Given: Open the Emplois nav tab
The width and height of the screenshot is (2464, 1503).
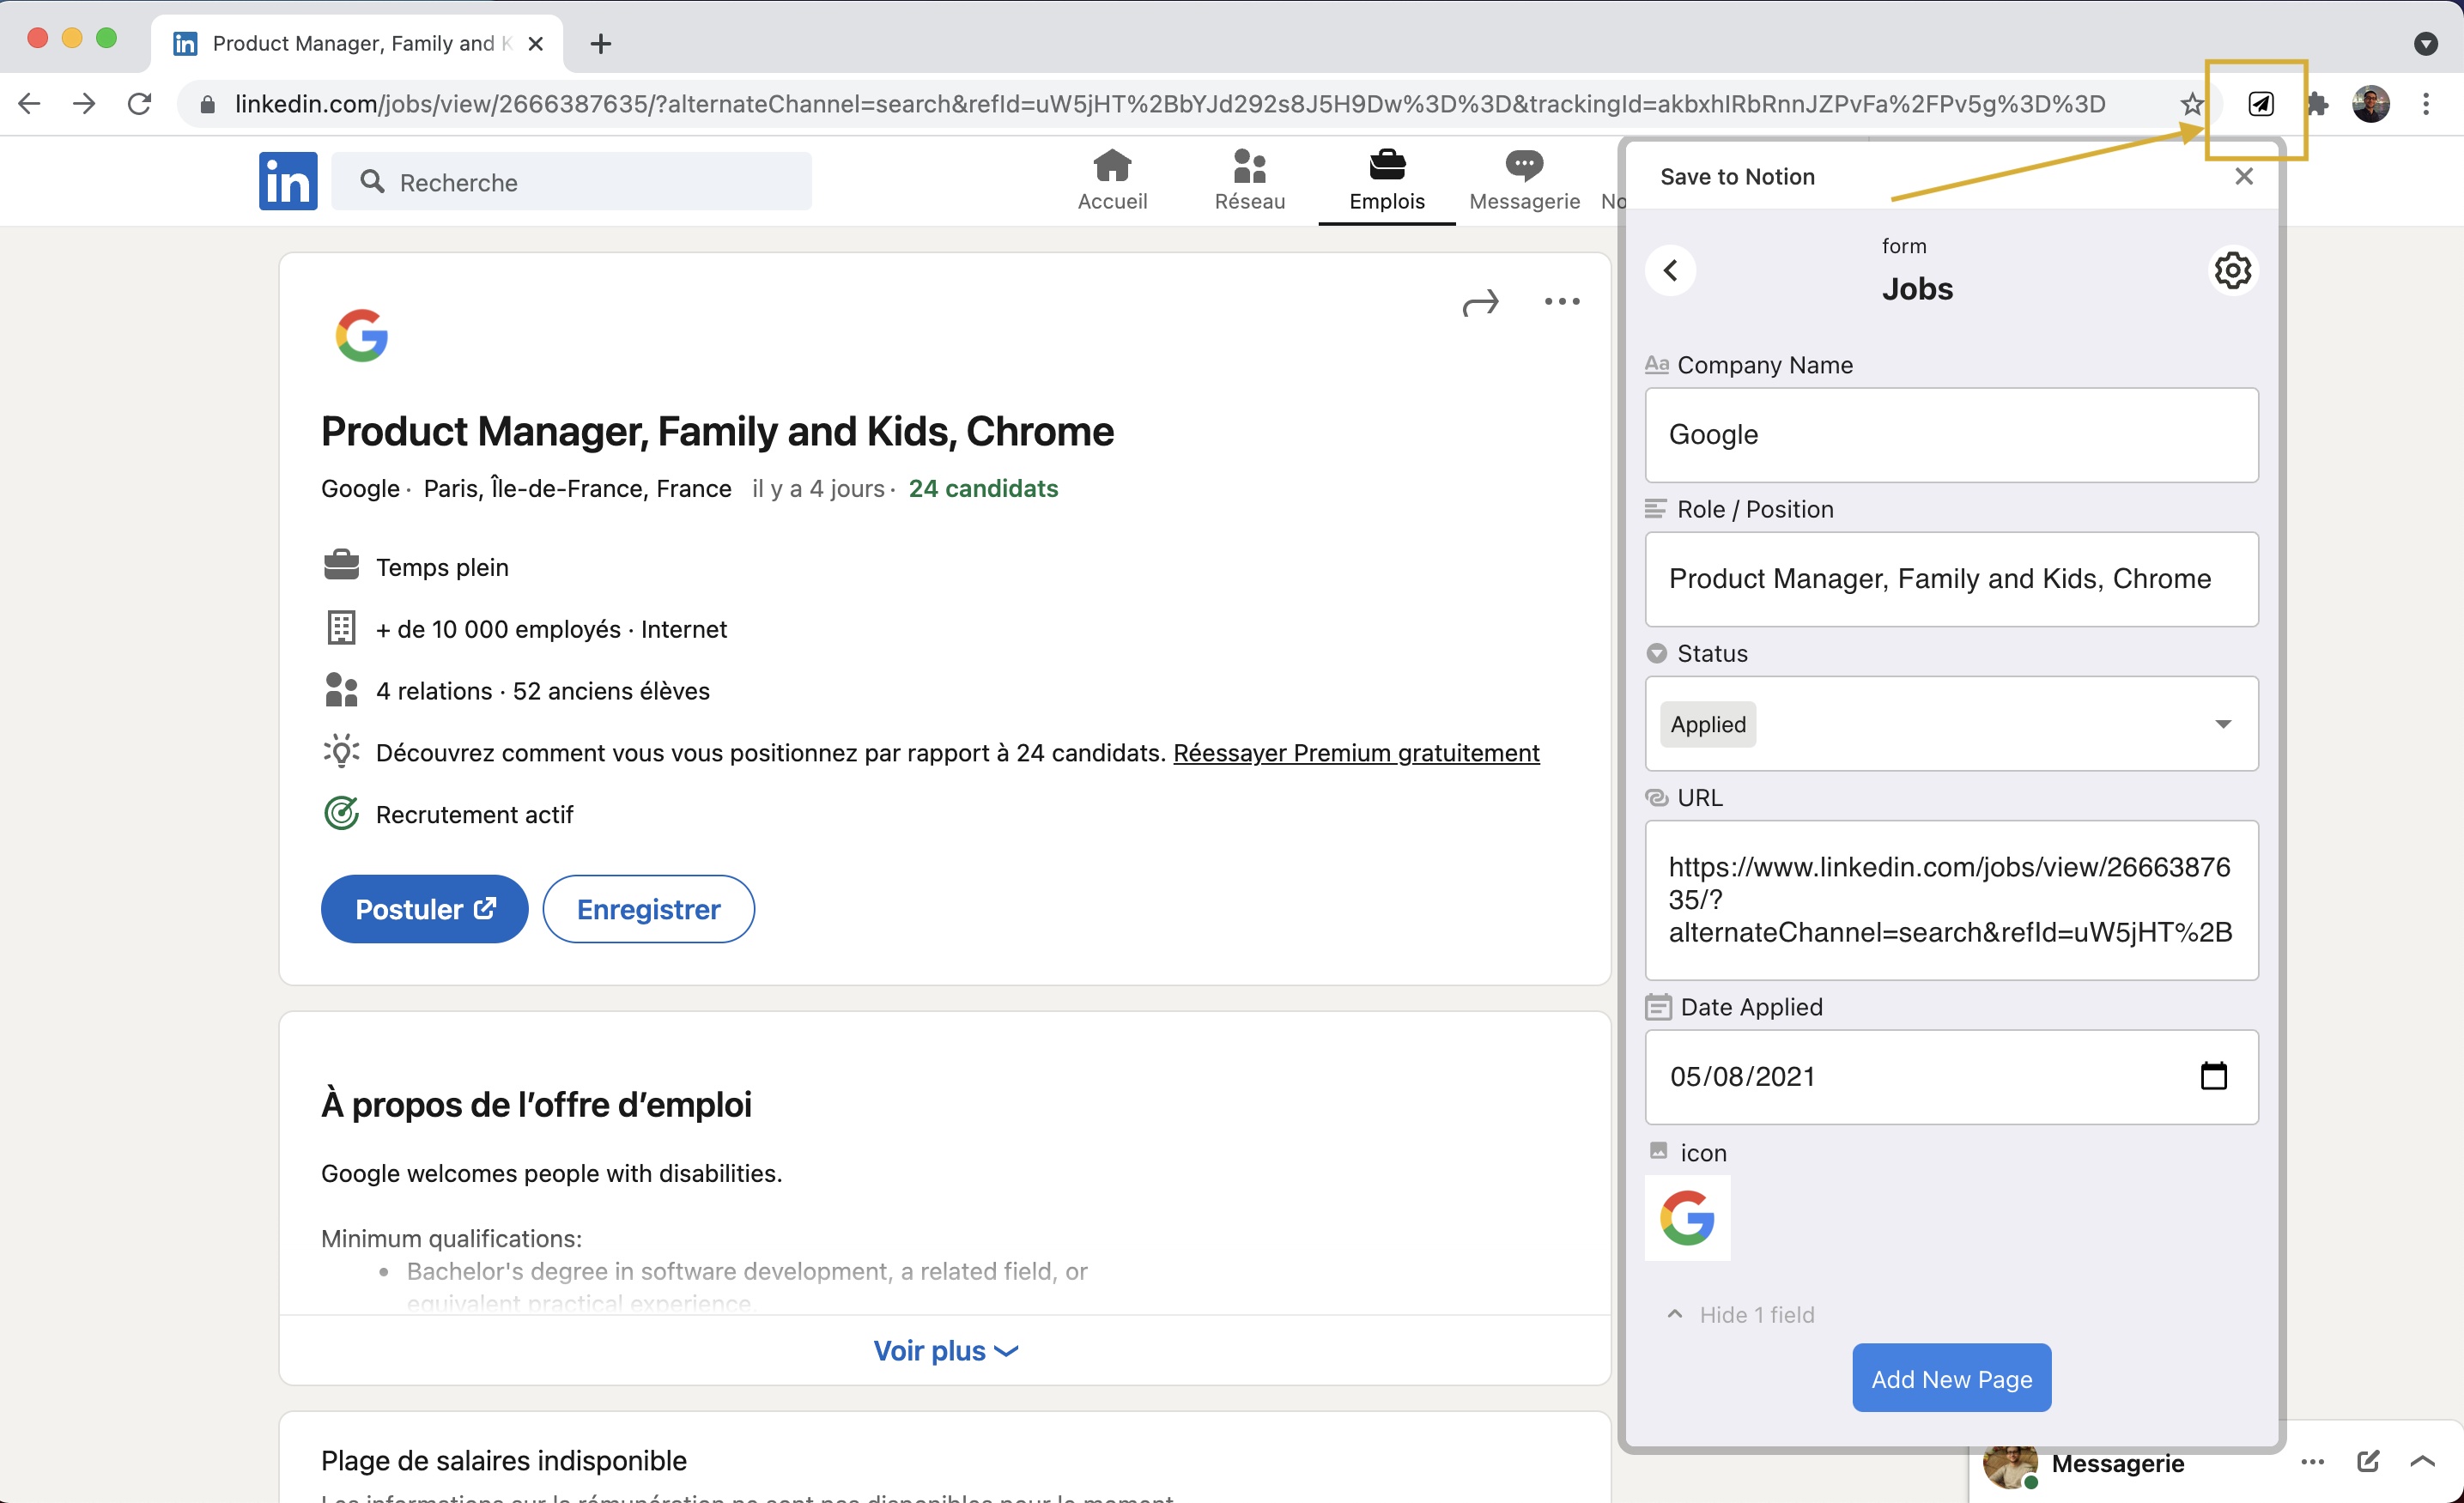Looking at the screenshot, I should pyautogui.click(x=1387, y=180).
